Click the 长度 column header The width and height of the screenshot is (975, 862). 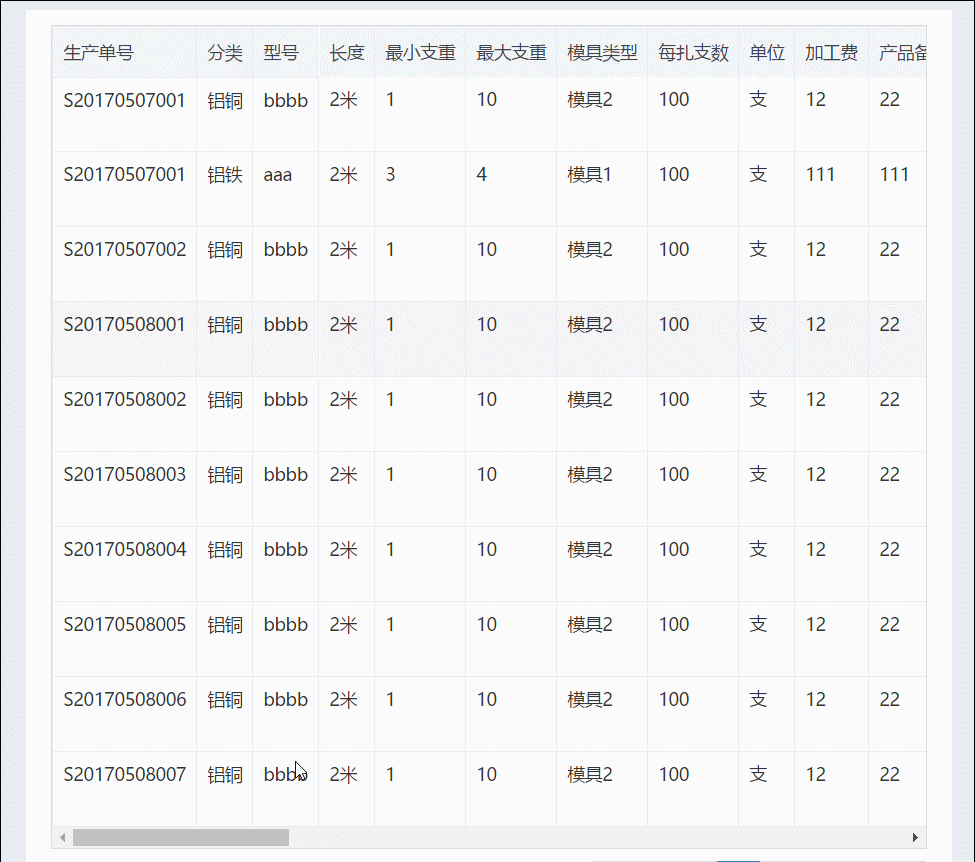pos(347,53)
